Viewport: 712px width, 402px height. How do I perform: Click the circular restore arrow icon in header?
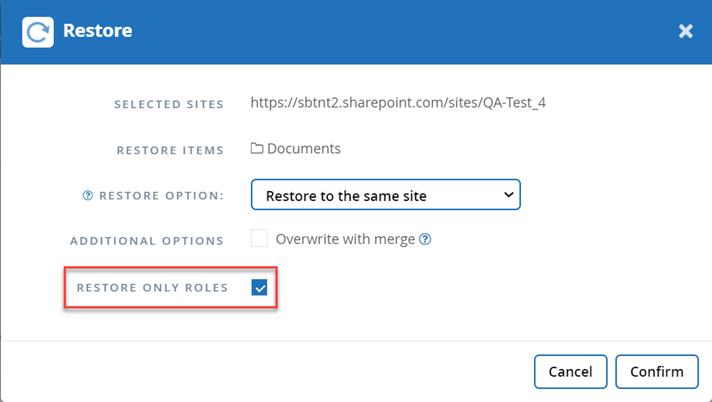tap(37, 31)
